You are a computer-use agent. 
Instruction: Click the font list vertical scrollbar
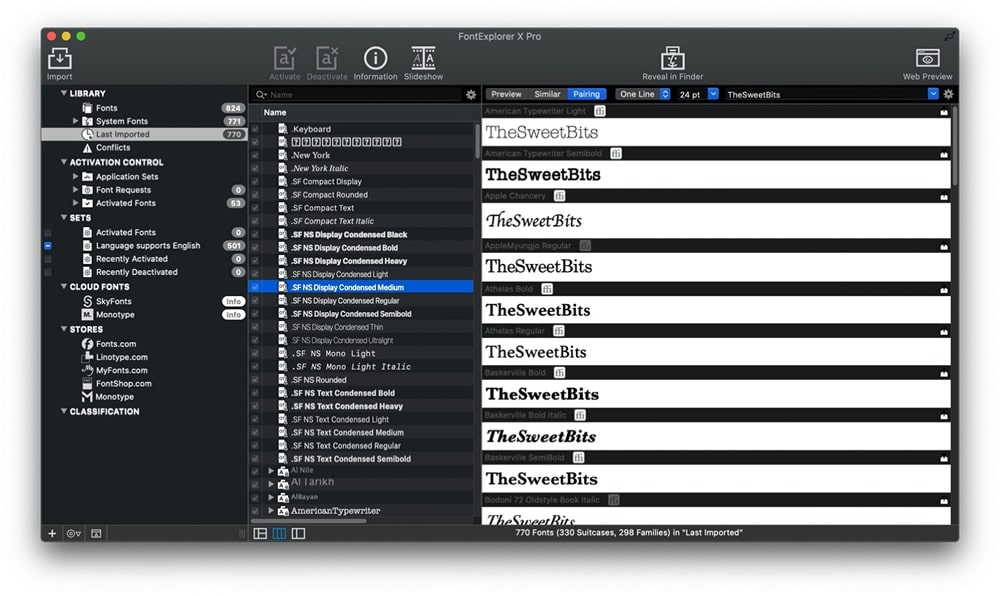(477, 140)
